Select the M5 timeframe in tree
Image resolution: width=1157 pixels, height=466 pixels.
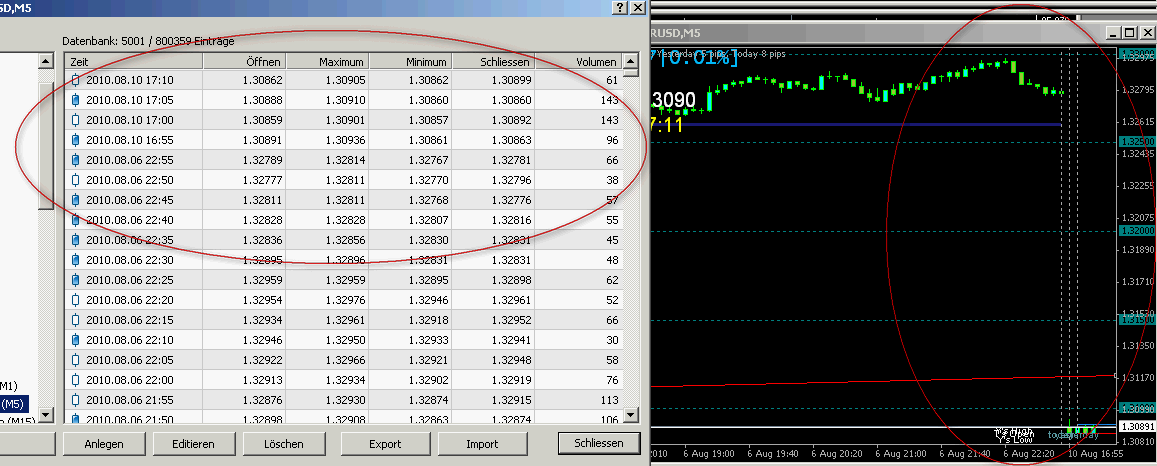[x=12, y=404]
